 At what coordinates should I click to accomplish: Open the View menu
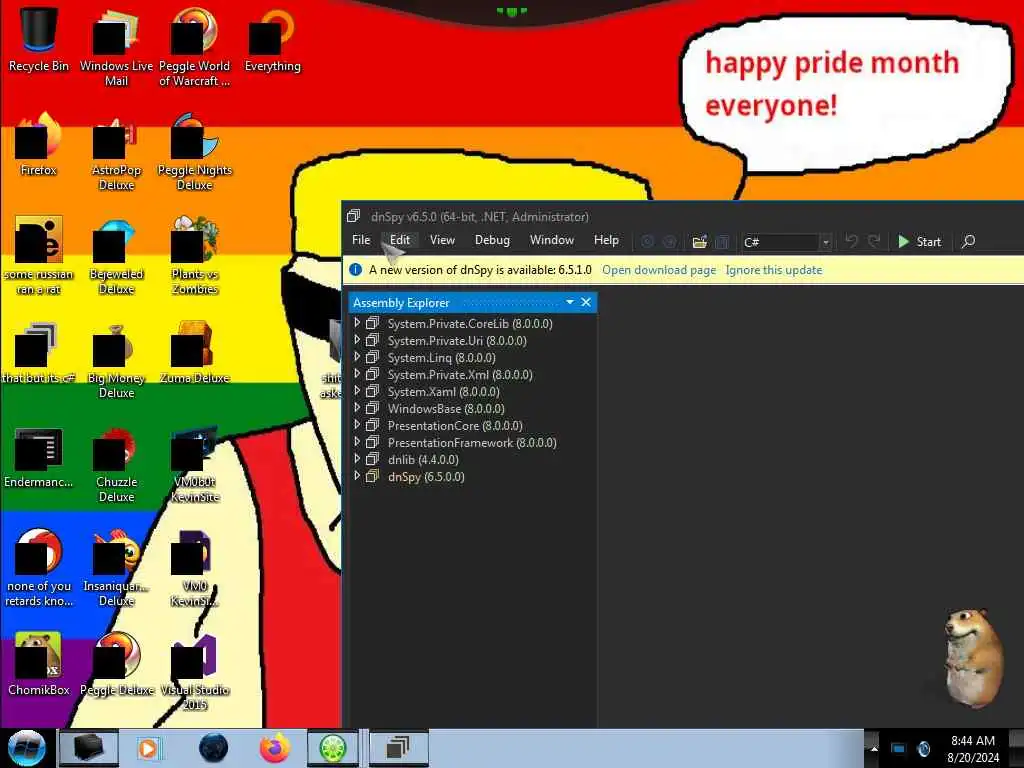pos(442,240)
